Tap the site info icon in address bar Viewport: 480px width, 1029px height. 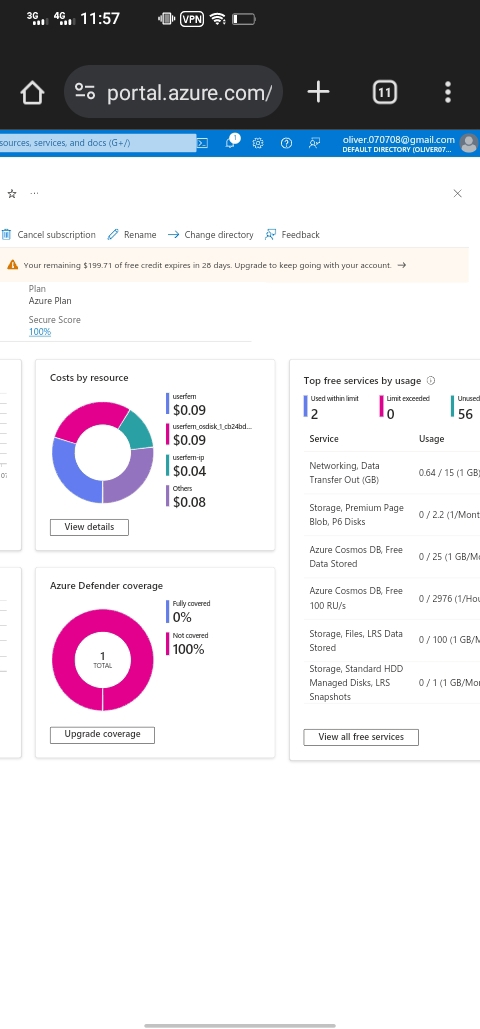(85, 91)
